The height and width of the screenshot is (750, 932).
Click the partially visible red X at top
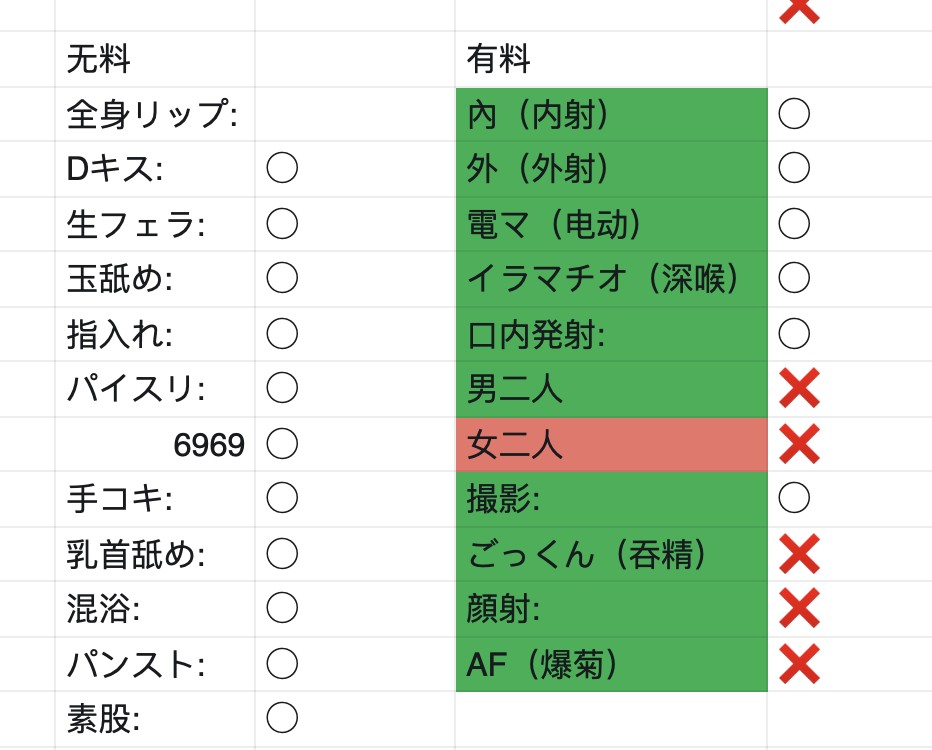tap(799, 11)
